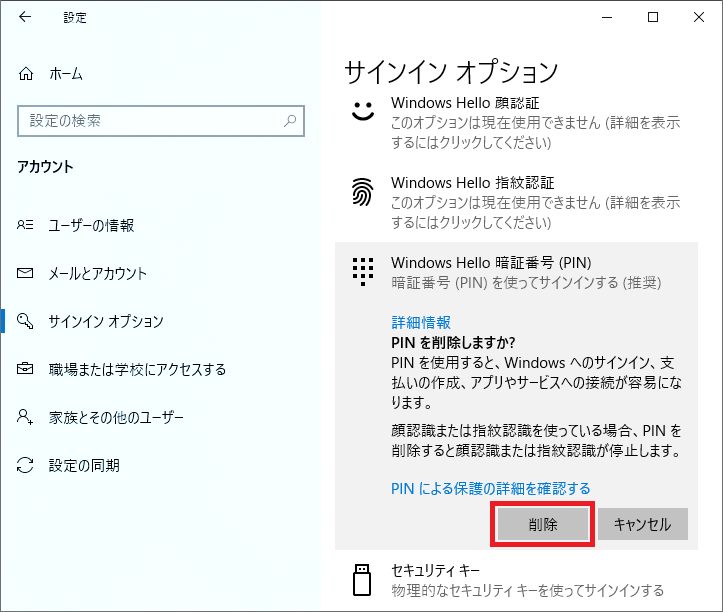Open the 詳細情報 link
The height and width of the screenshot is (612, 723).
click(421, 322)
